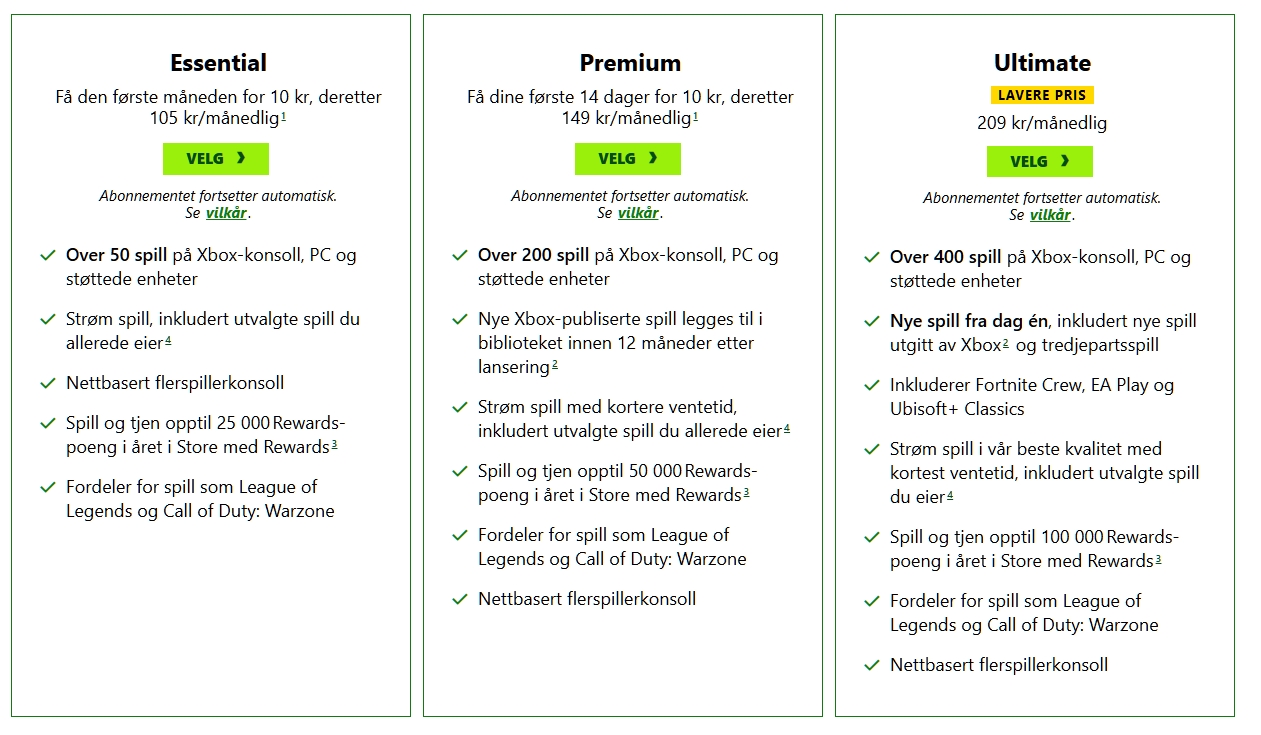Click checkmark beside "Nye Xbox-publiserte spill"
The width and height of the screenshot is (1261, 735).
tap(459, 319)
